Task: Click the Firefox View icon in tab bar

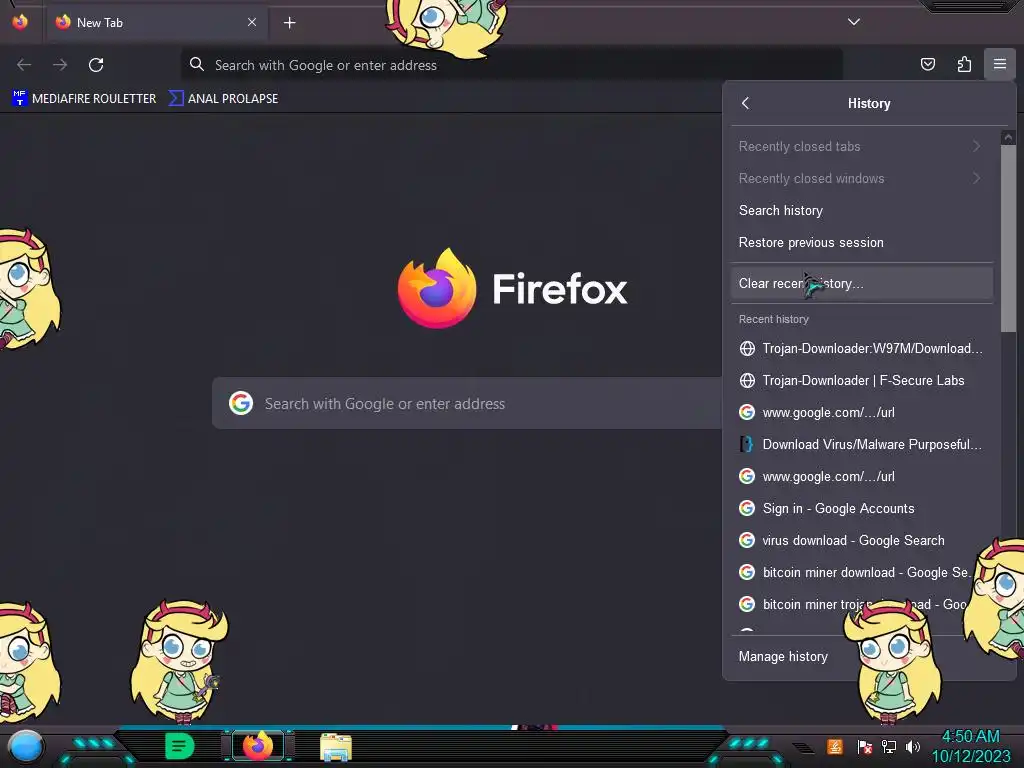Action: (x=20, y=22)
